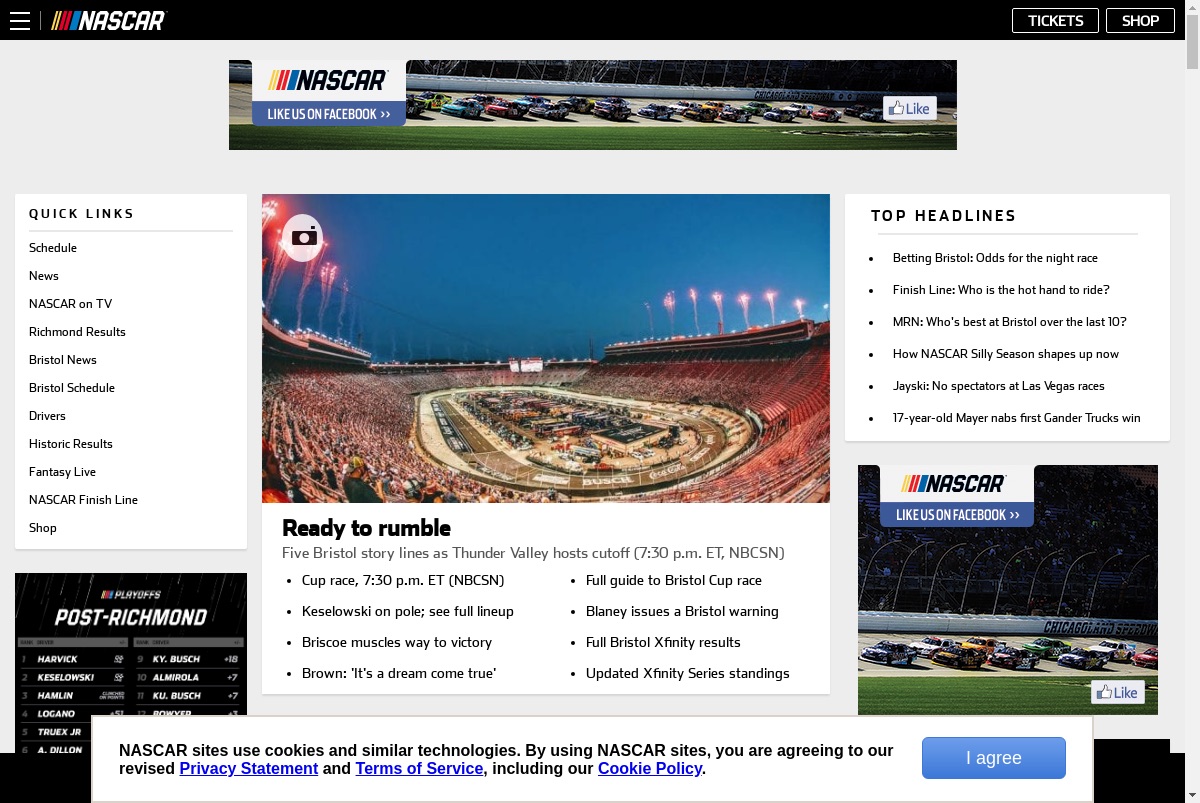Click the Bristol stadium hero image

pyautogui.click(x=546, y=348)
